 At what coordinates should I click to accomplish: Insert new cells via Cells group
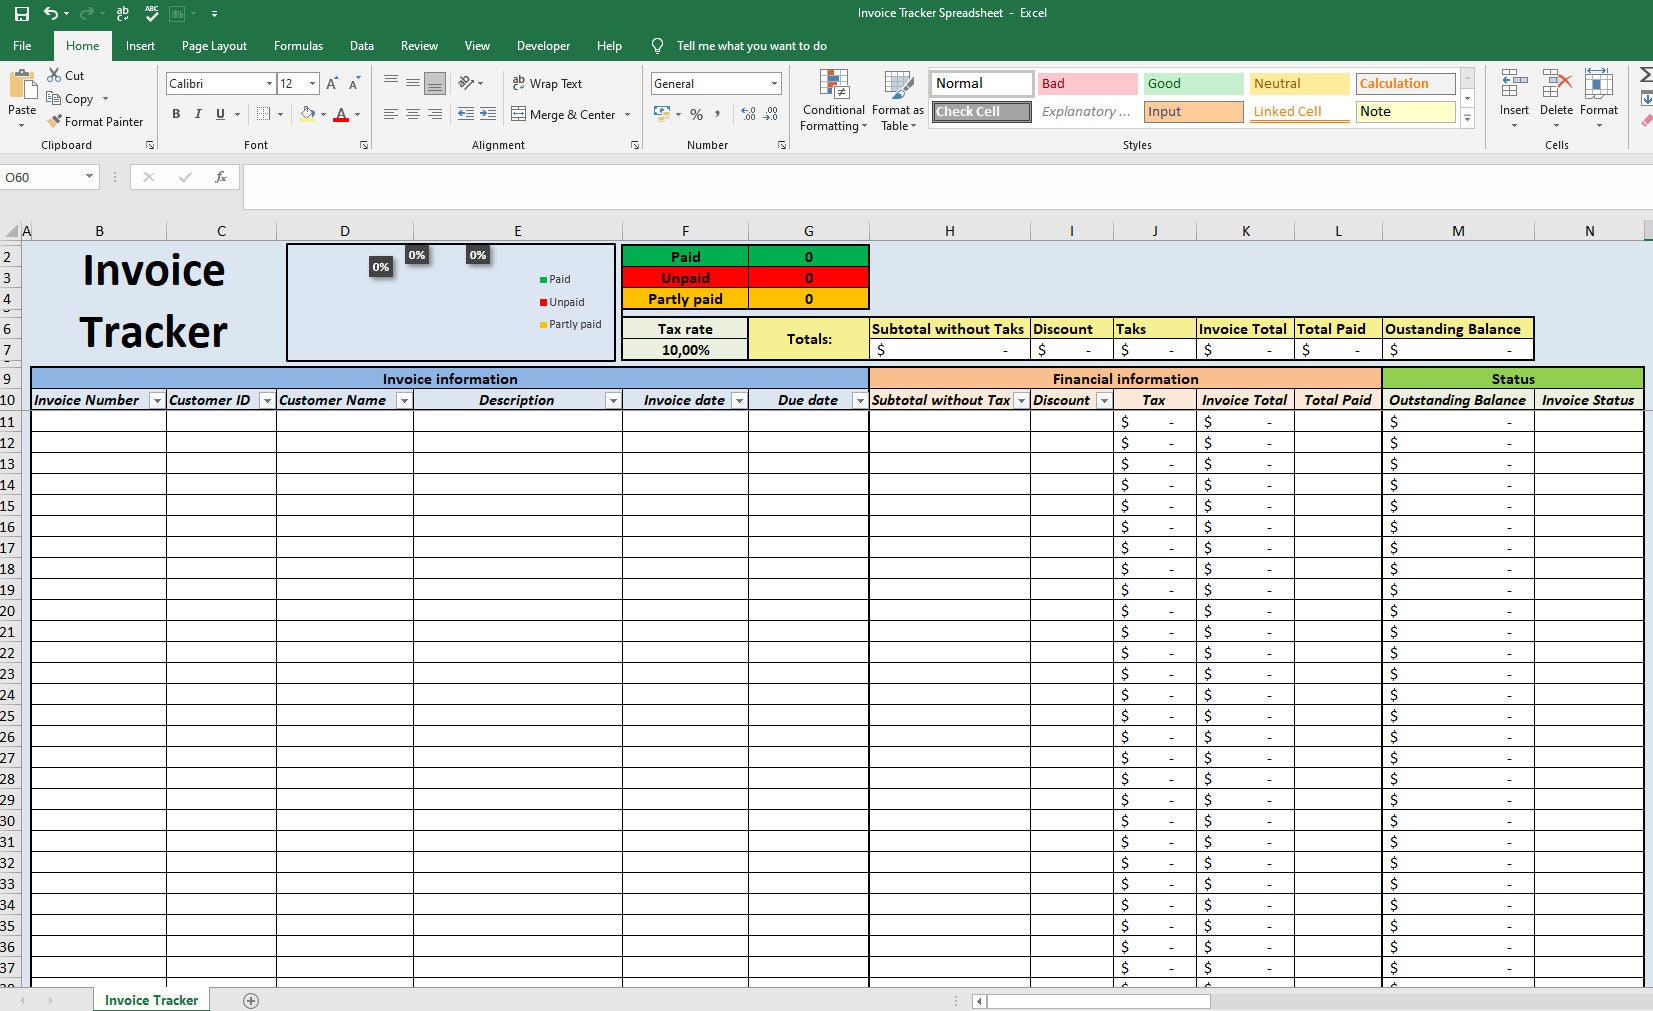[x=1513, y=95]
